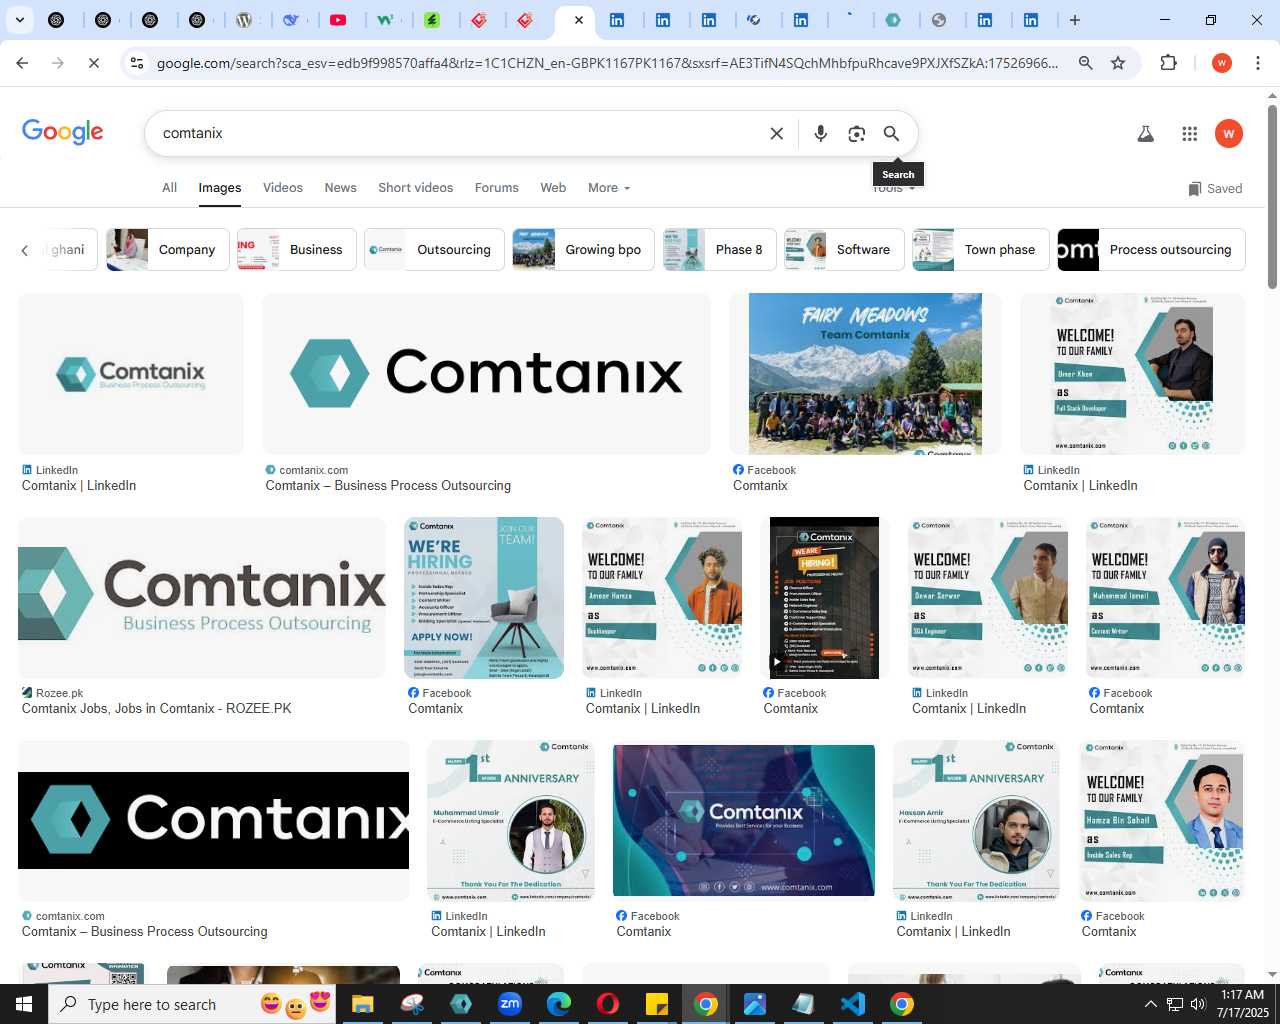Viewport: 1280px width, 1024px height.
Task: Open File Explorer from taskbar
Action: click(x=362, y=1004)
